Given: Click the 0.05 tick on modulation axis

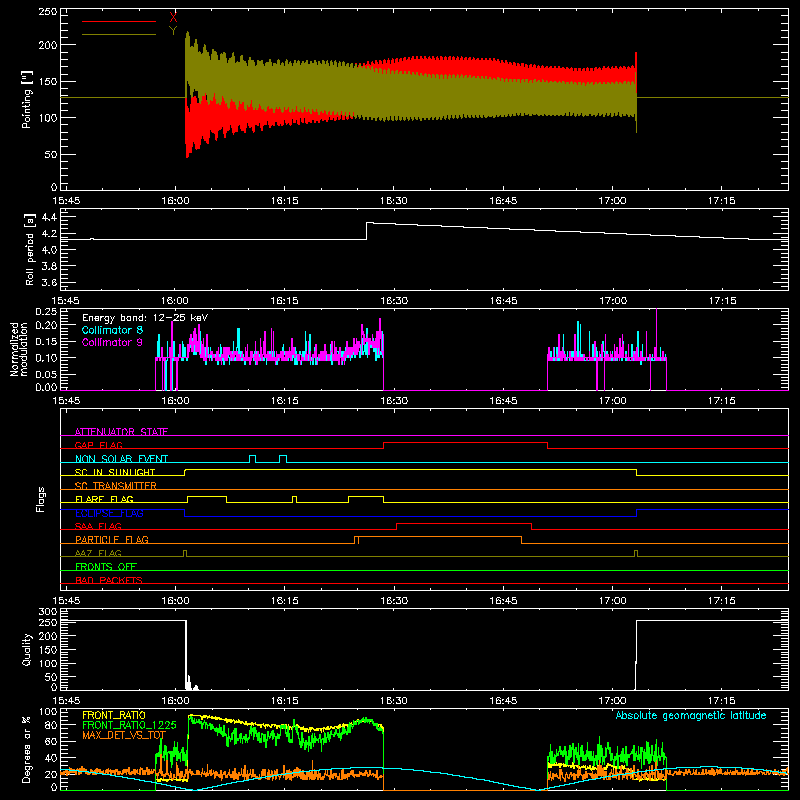Looking at the screenshot, I should click(46, 374).
